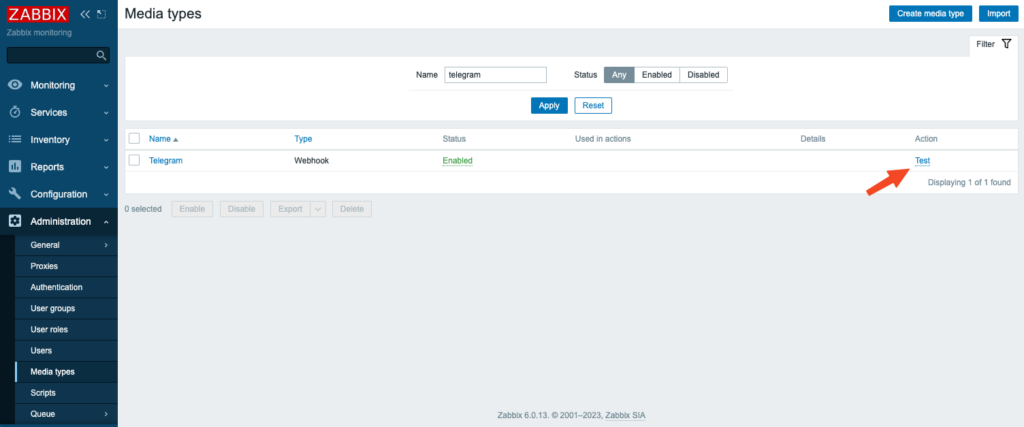The width and height of the screenshot is (1024, 427).
Task: Click the Create media type button
Action: point(930,13)
